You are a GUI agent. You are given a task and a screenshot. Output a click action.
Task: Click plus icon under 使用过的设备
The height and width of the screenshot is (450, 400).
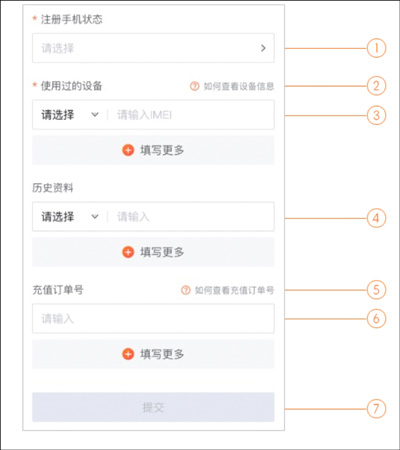[128, 150]
